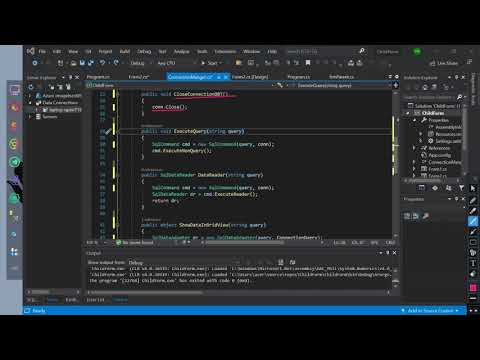Click Add to Source Control

[430, 311]
